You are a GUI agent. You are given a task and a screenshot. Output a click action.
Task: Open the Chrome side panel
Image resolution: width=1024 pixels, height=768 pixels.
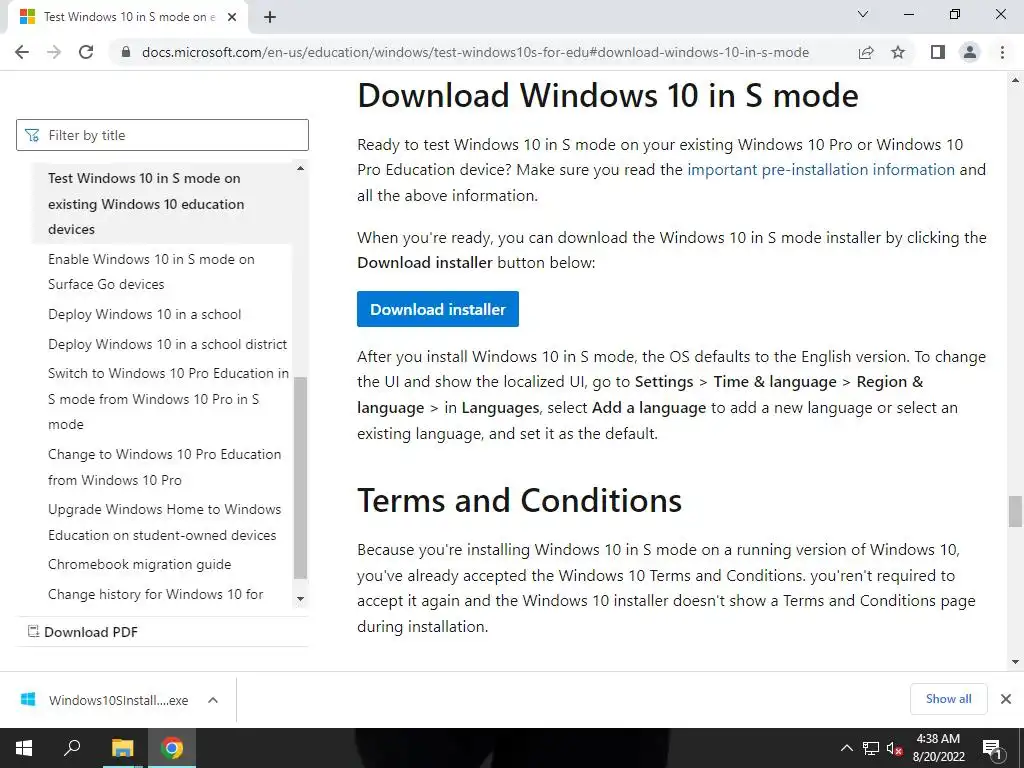click(938, 52)
